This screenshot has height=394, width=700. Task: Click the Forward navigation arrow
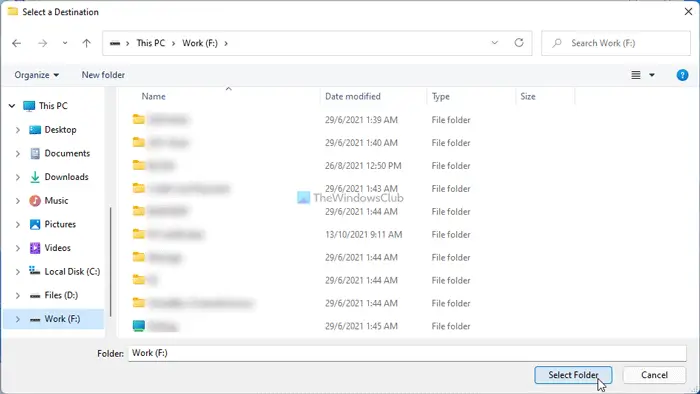click(x=42, y=43)
